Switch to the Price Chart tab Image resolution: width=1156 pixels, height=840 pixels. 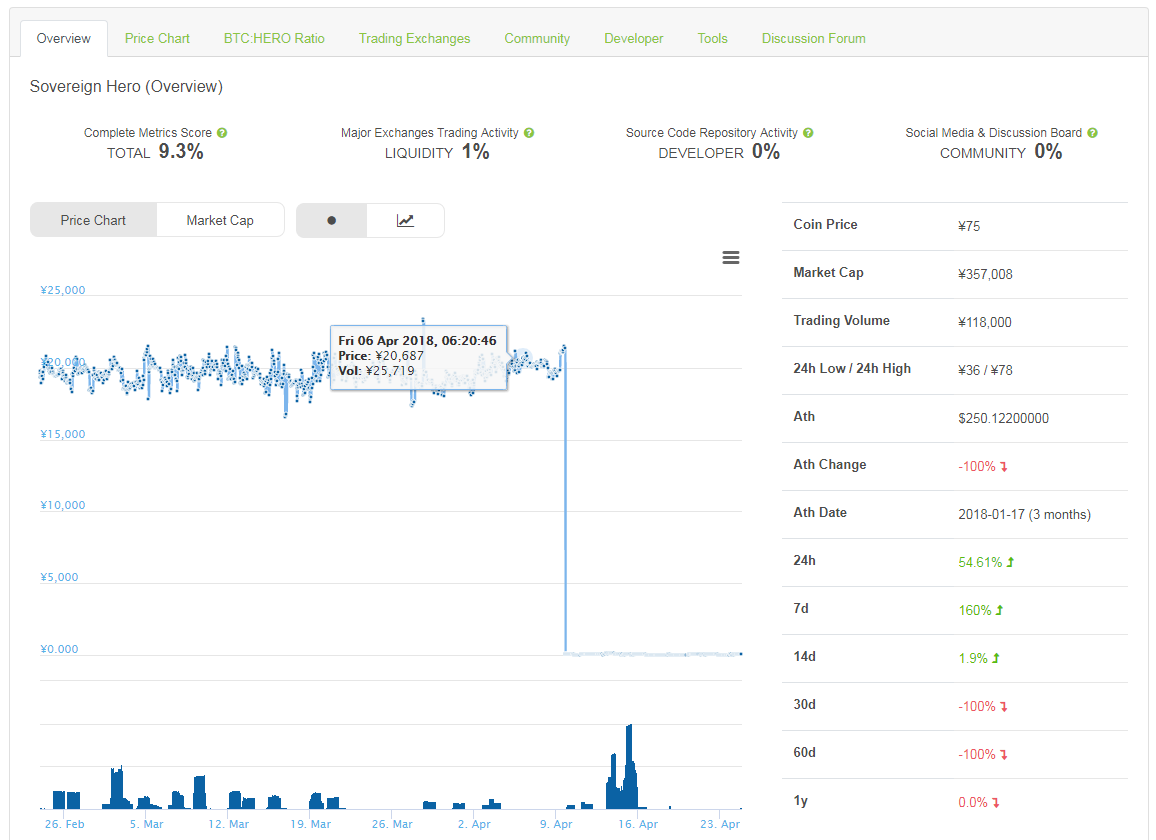(x=157, y=38)
